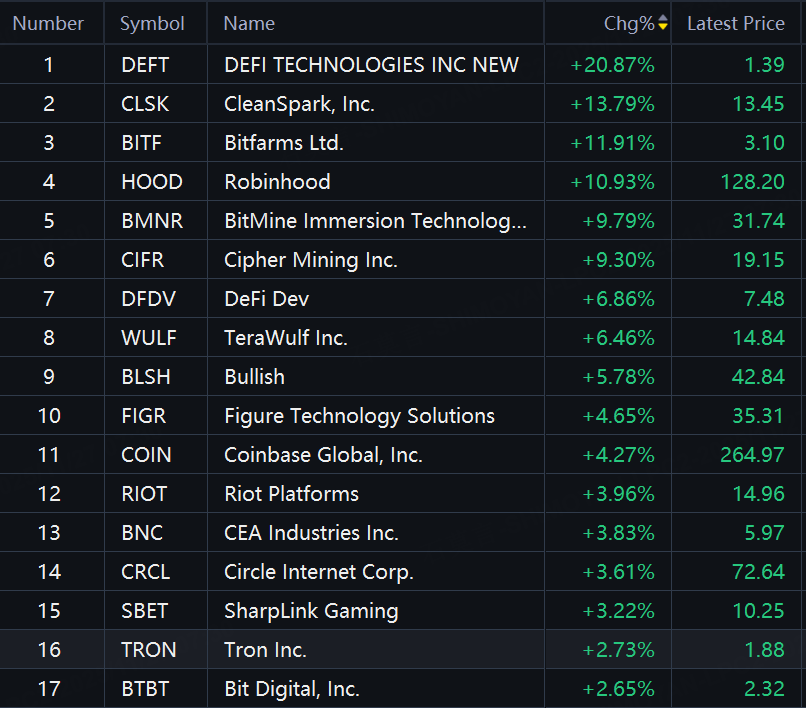
Task: Click the Number column header
Action: [x=48, y=24]
